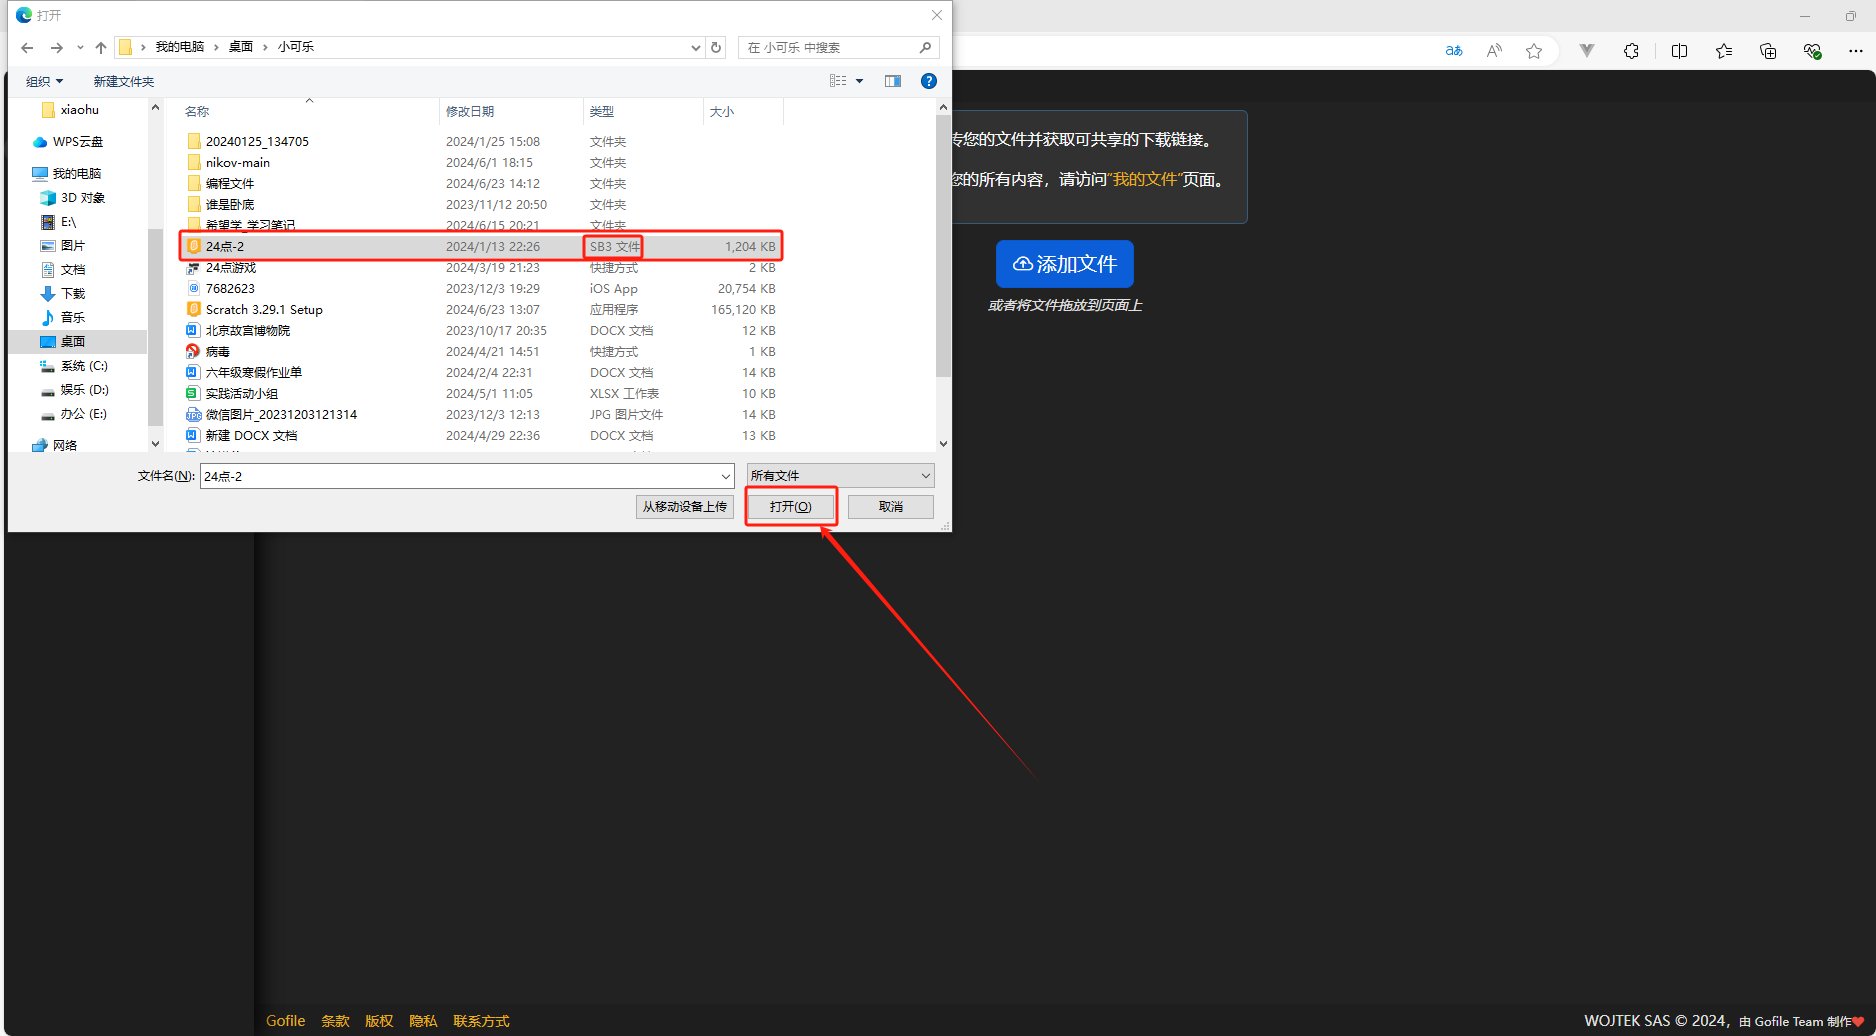This screenshot has width=1876, height=1036.
Task: Click the 从移动设备上传 button
Action: point(685,507)
